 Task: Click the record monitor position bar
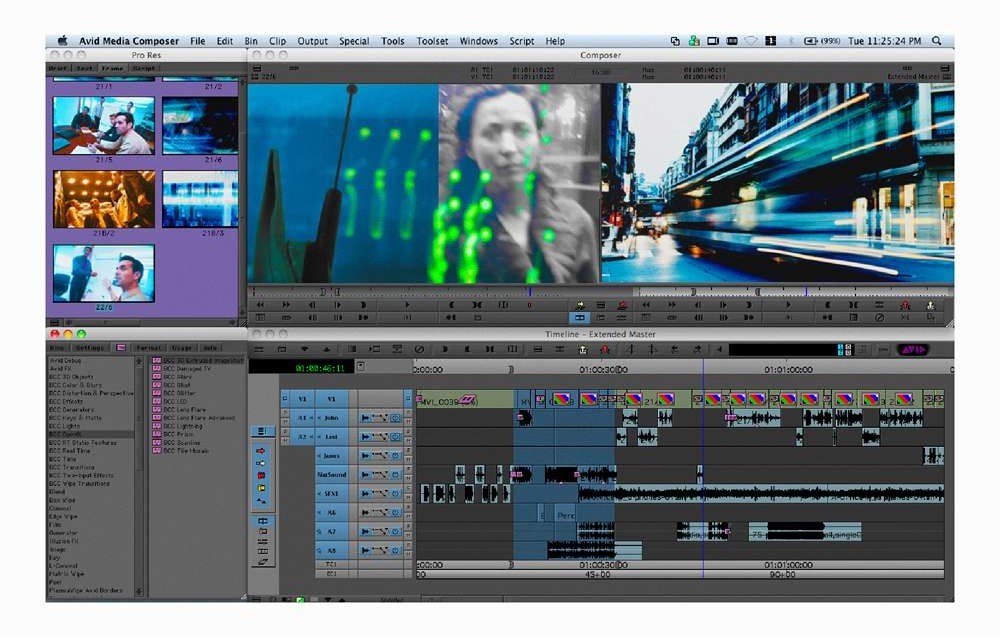[794, 292]
